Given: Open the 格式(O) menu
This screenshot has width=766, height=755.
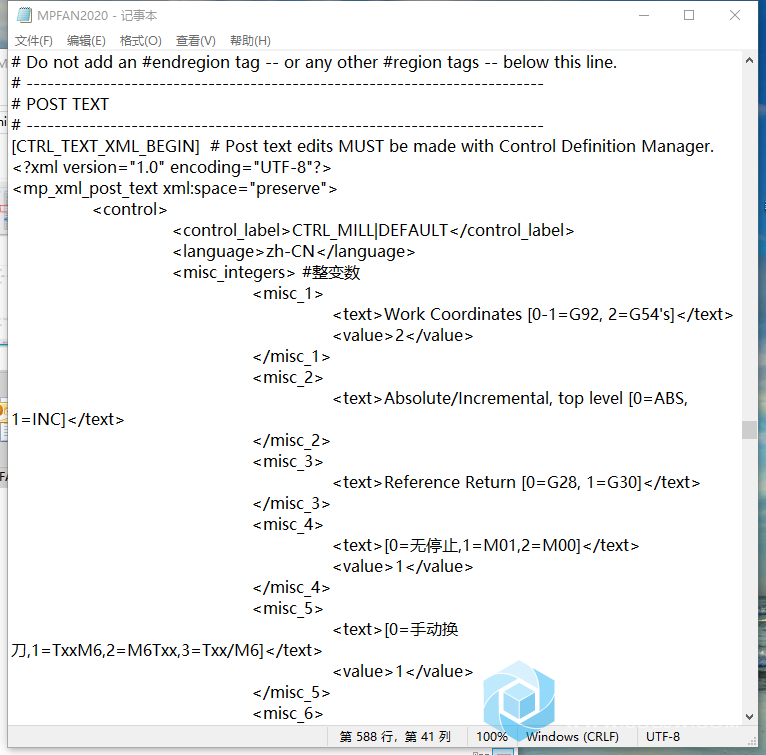Looking at the screenshot, I should click(141, 41).
